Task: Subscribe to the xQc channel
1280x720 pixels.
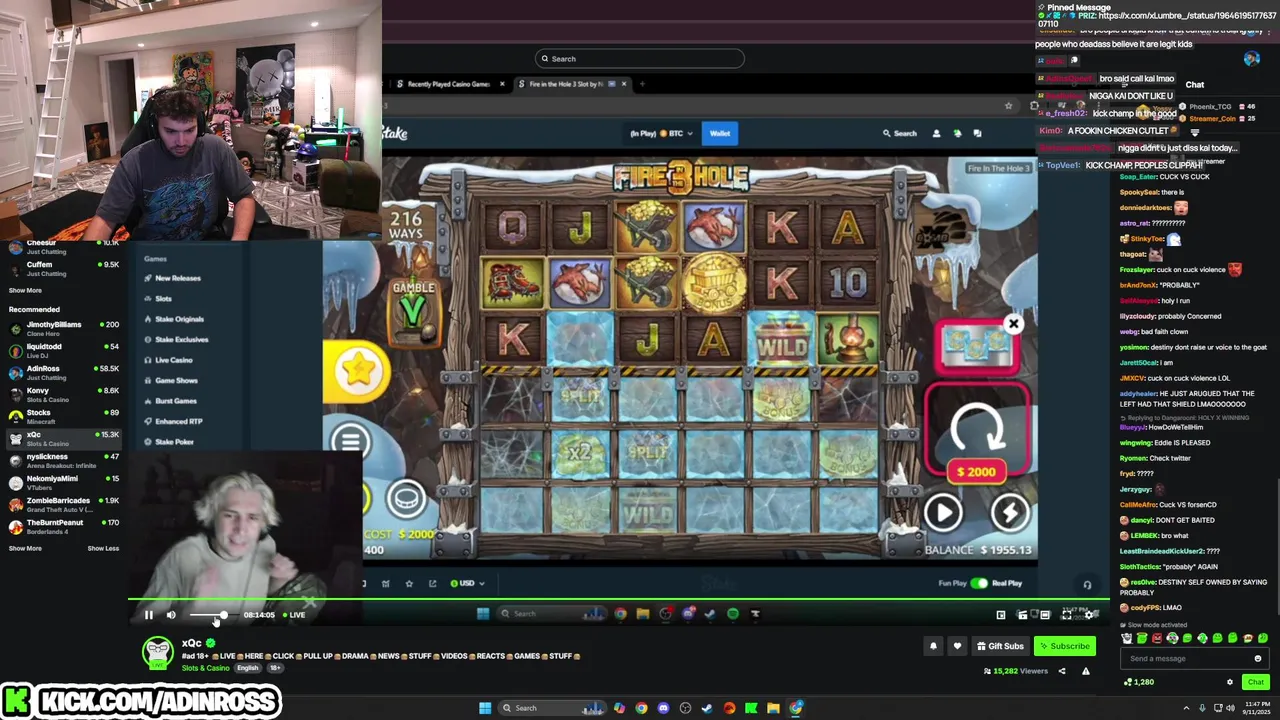Action: click(1064, 646)
